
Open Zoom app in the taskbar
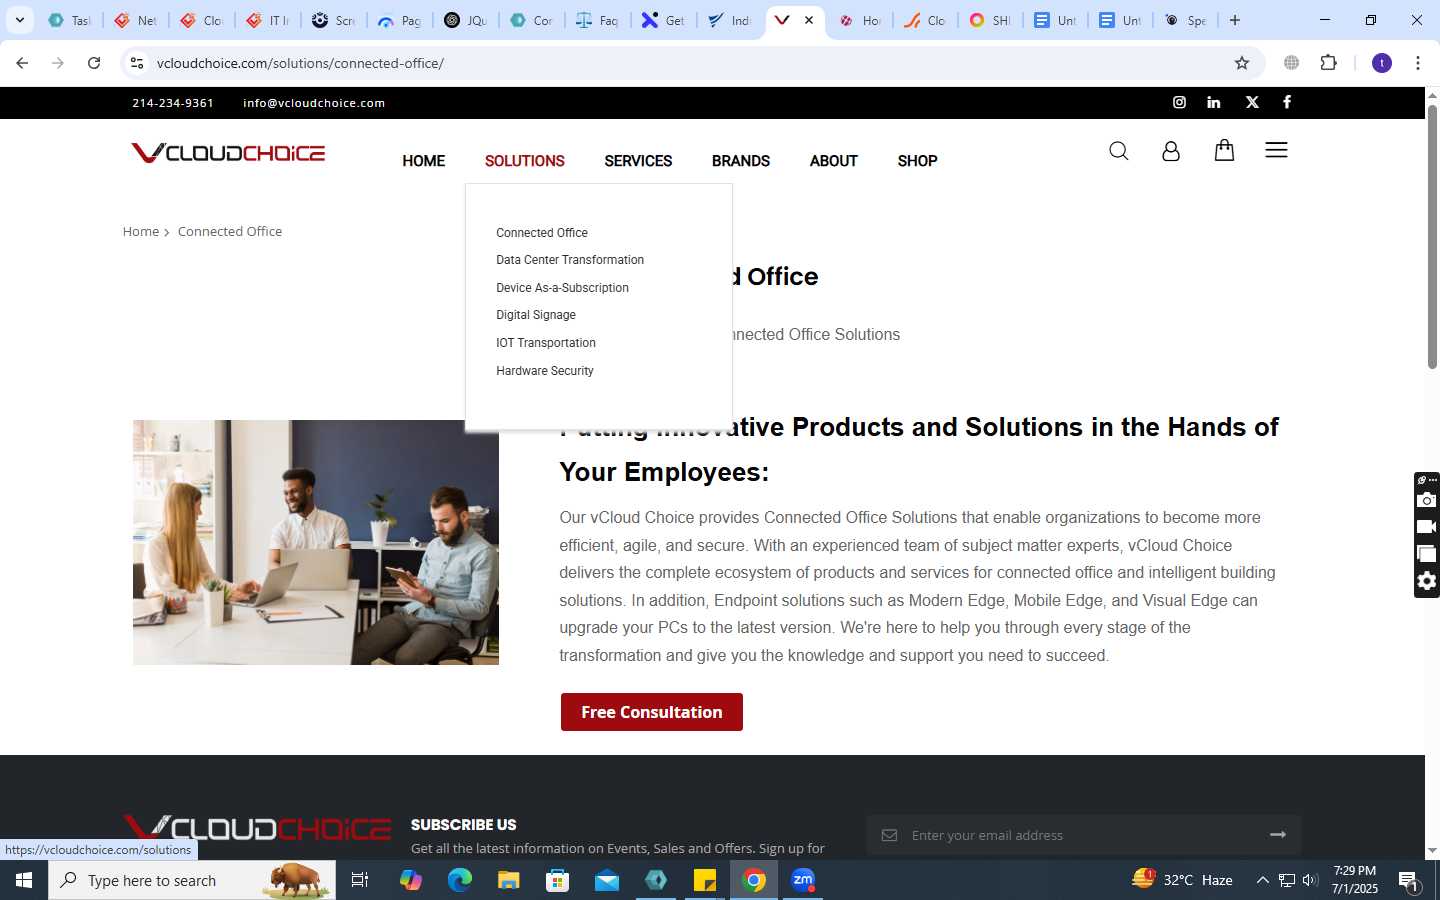(x=803, y=880)
